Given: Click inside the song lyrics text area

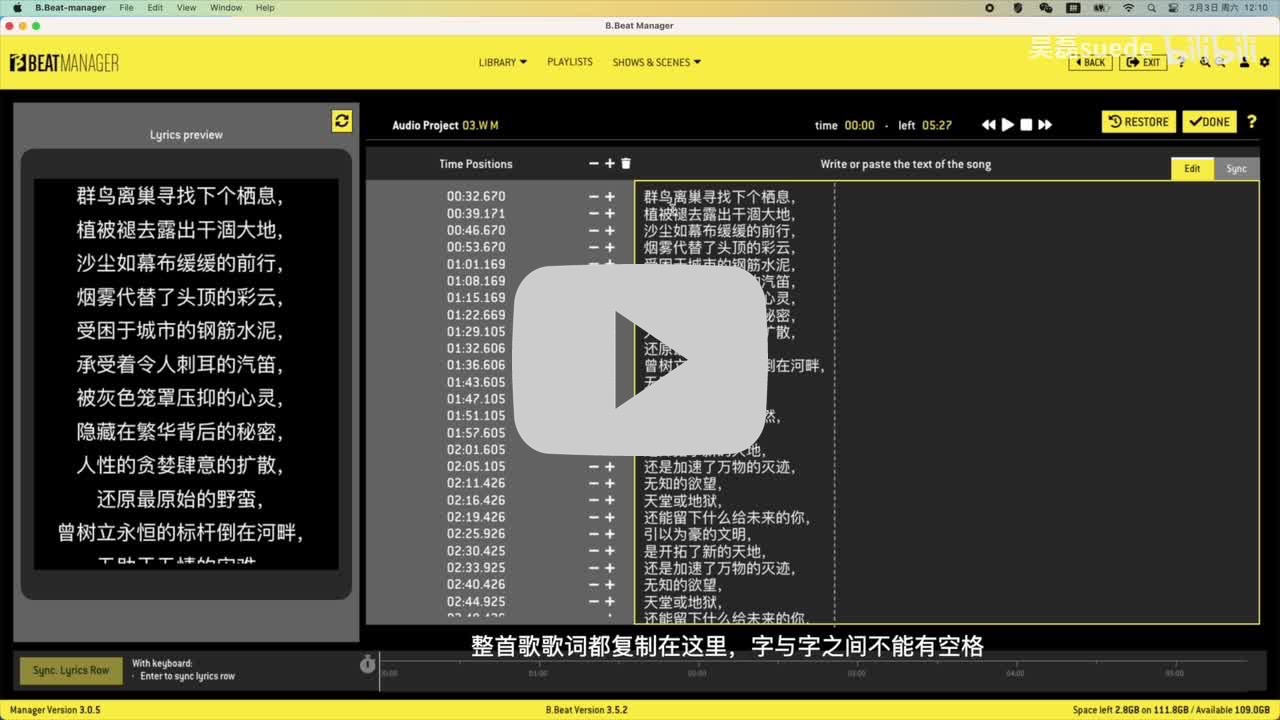Looking at the screenshot, I should [946, 402].
